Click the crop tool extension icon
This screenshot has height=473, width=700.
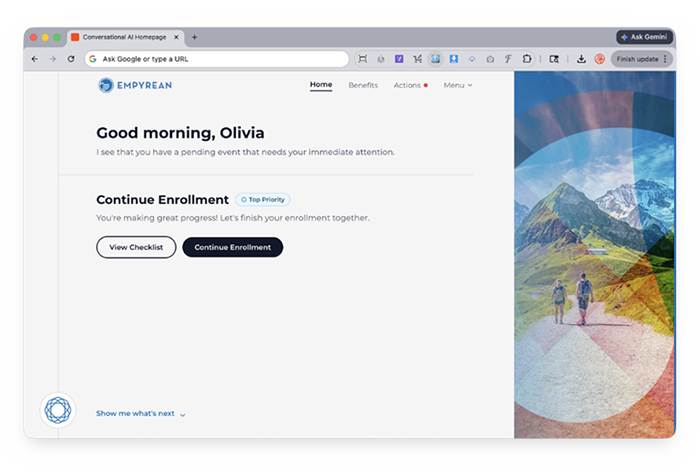click(417, 59)
